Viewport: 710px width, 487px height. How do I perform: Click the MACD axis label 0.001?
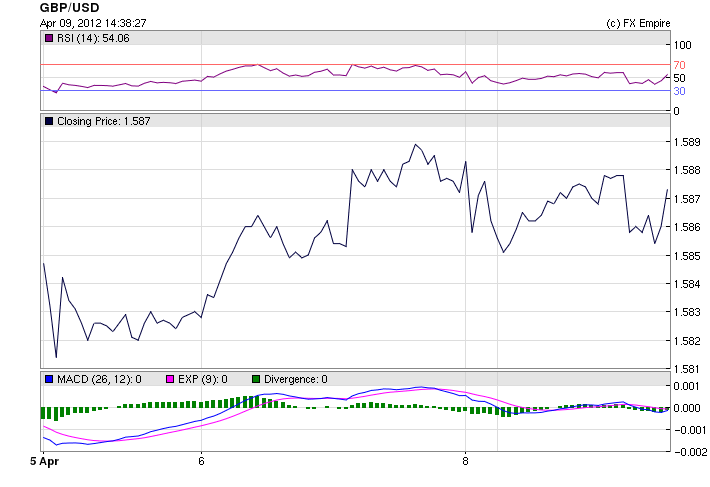(x=687, y=386)
